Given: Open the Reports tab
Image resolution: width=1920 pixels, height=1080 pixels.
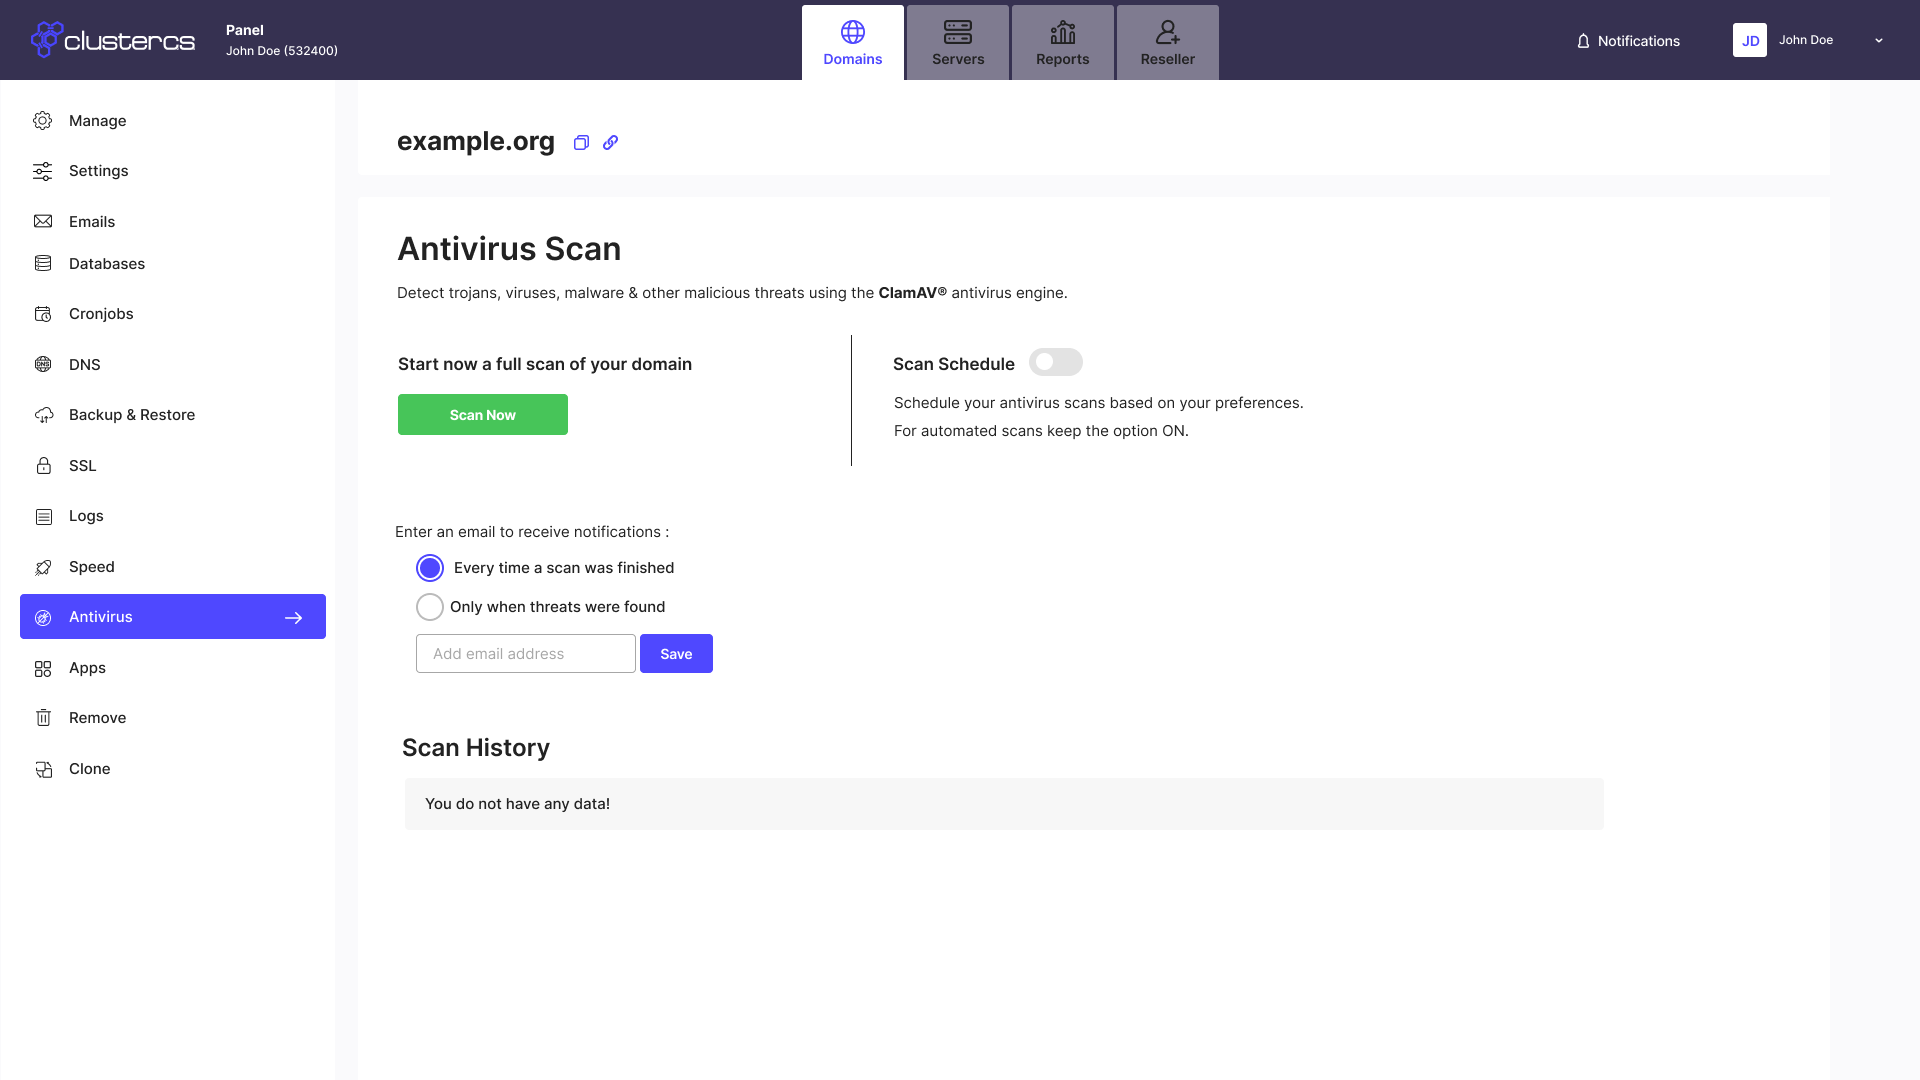Looking at the screenshot, I should [x=1062, y=43].
